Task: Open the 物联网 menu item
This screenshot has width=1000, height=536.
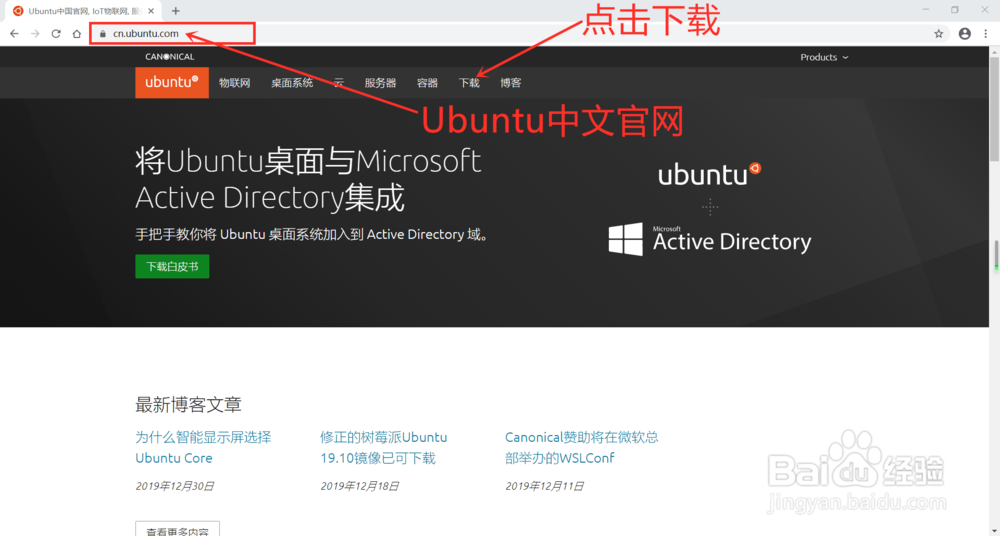Action: click(235, 83)
